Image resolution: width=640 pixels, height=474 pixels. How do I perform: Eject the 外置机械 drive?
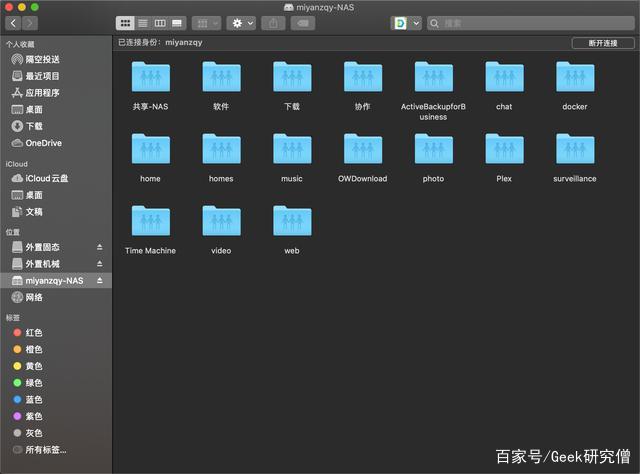[100, 264]
